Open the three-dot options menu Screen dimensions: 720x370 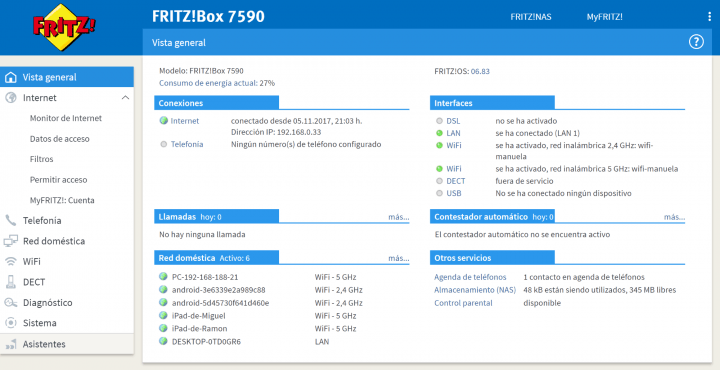click(709, 17)
